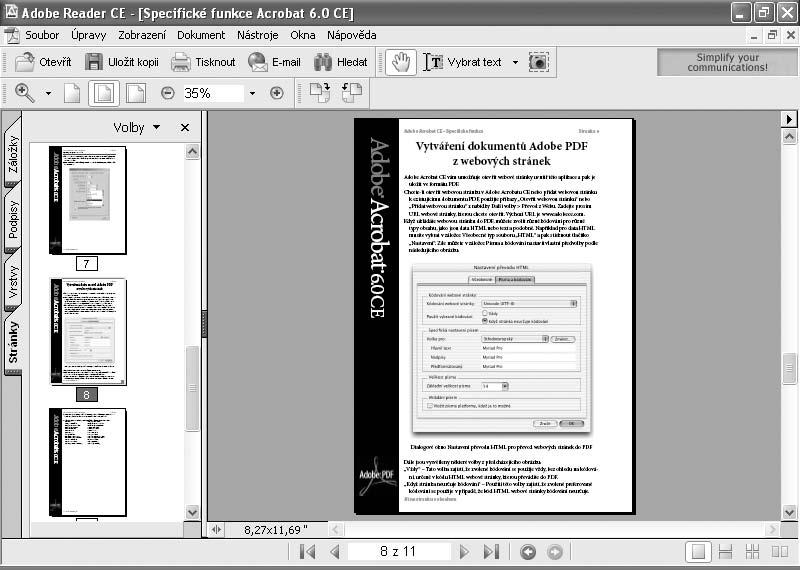
Task: Open zoom percentage dropdown arrow
Action: pyautogui.click(x=252, y=93)
